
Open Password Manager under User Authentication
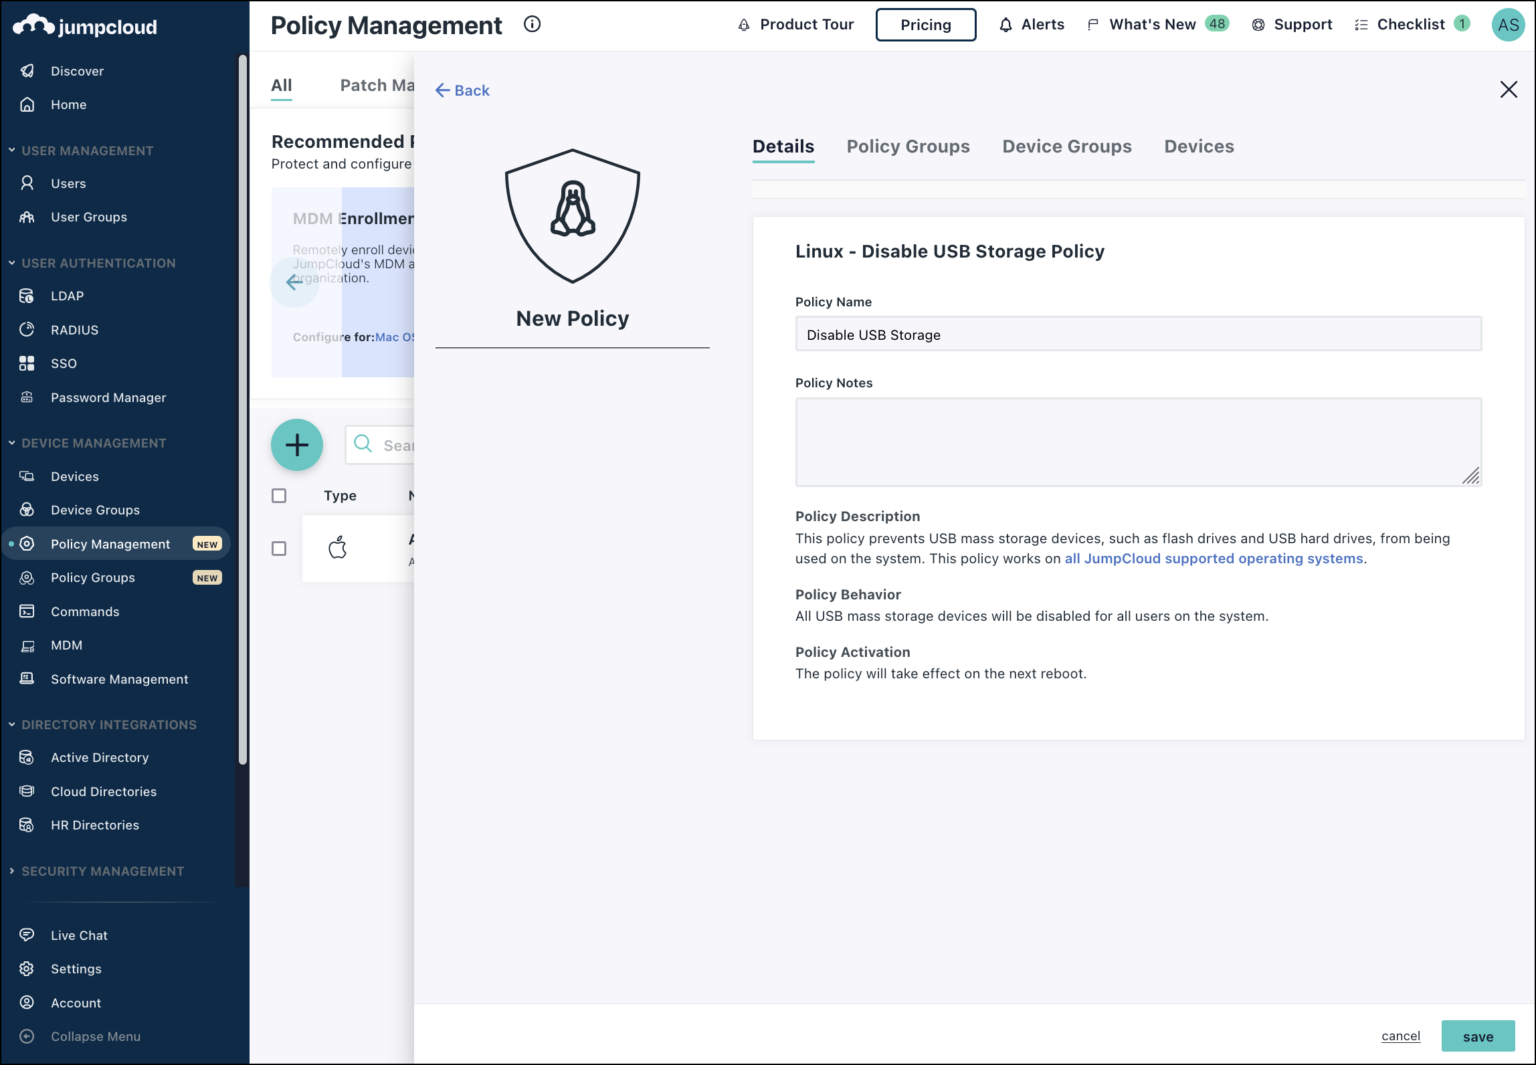[108, 397]
